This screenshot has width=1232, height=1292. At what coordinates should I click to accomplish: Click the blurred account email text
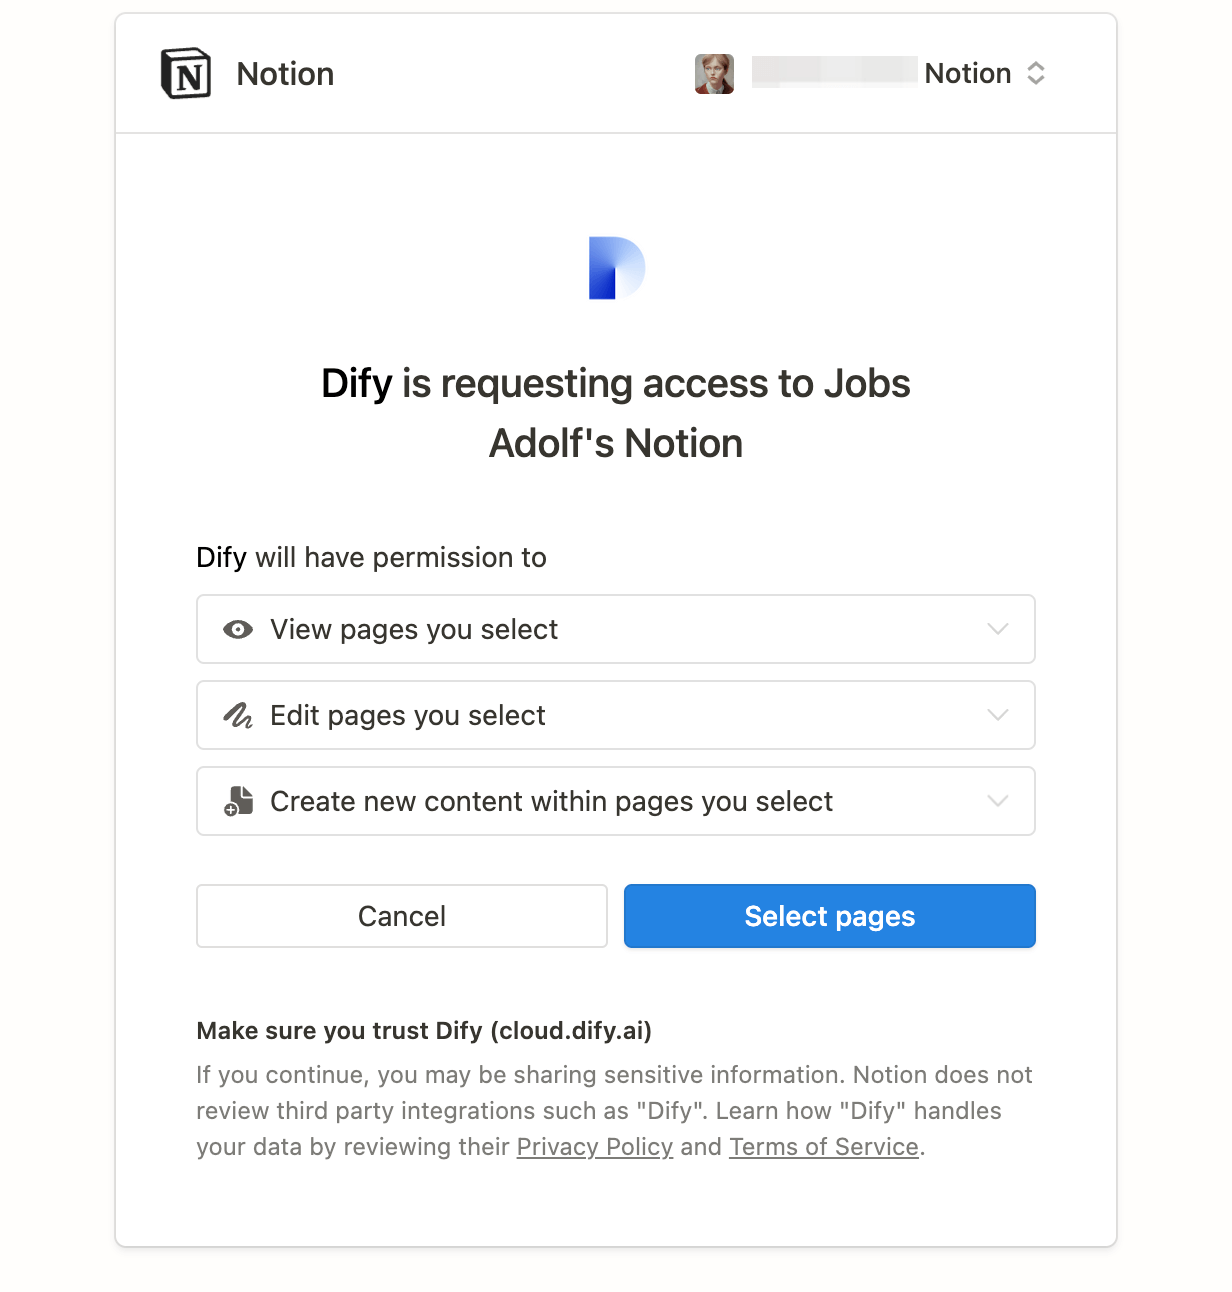(x=835, y=72)
